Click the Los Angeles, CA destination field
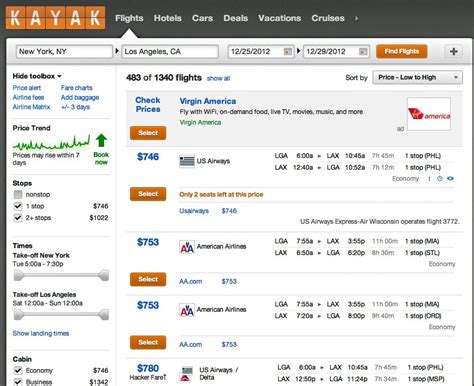 pyautogui.click(x=170, y=52)
